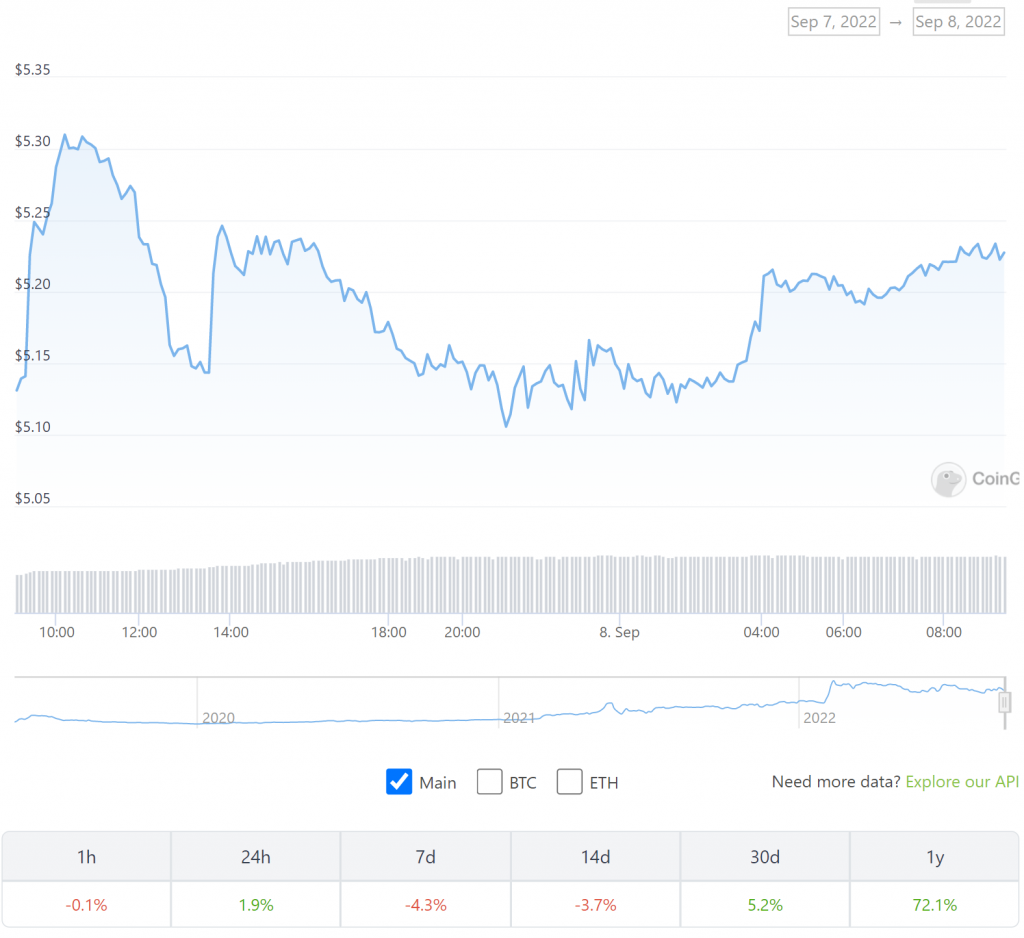Screen dimensions: 1024x938
Task: Select the 30d column header
Action: tap(765, 856)
